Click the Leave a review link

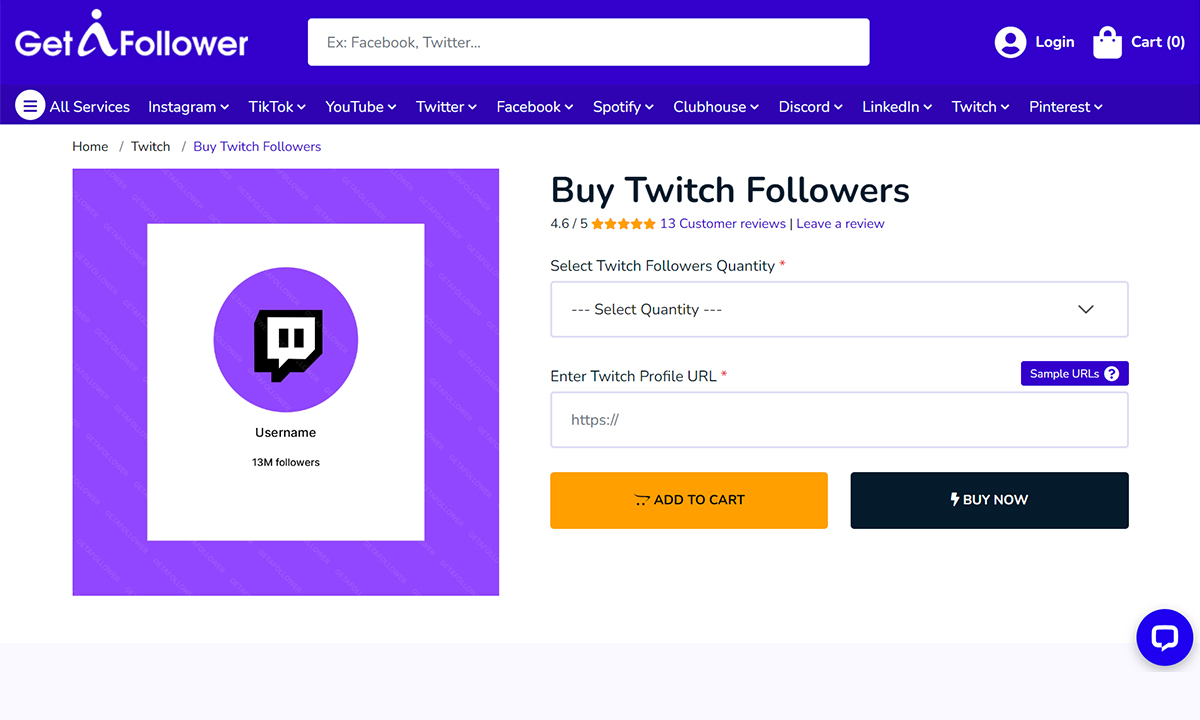pyautogui.click(x=840, y=224)
